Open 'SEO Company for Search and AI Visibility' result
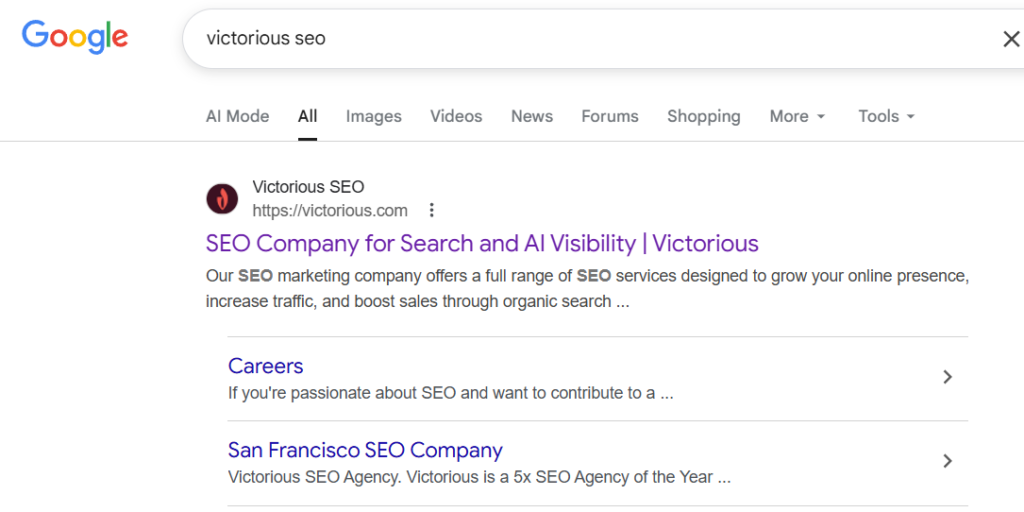The height and width of the screenshot is (512, 1024). tap(482, 243)
